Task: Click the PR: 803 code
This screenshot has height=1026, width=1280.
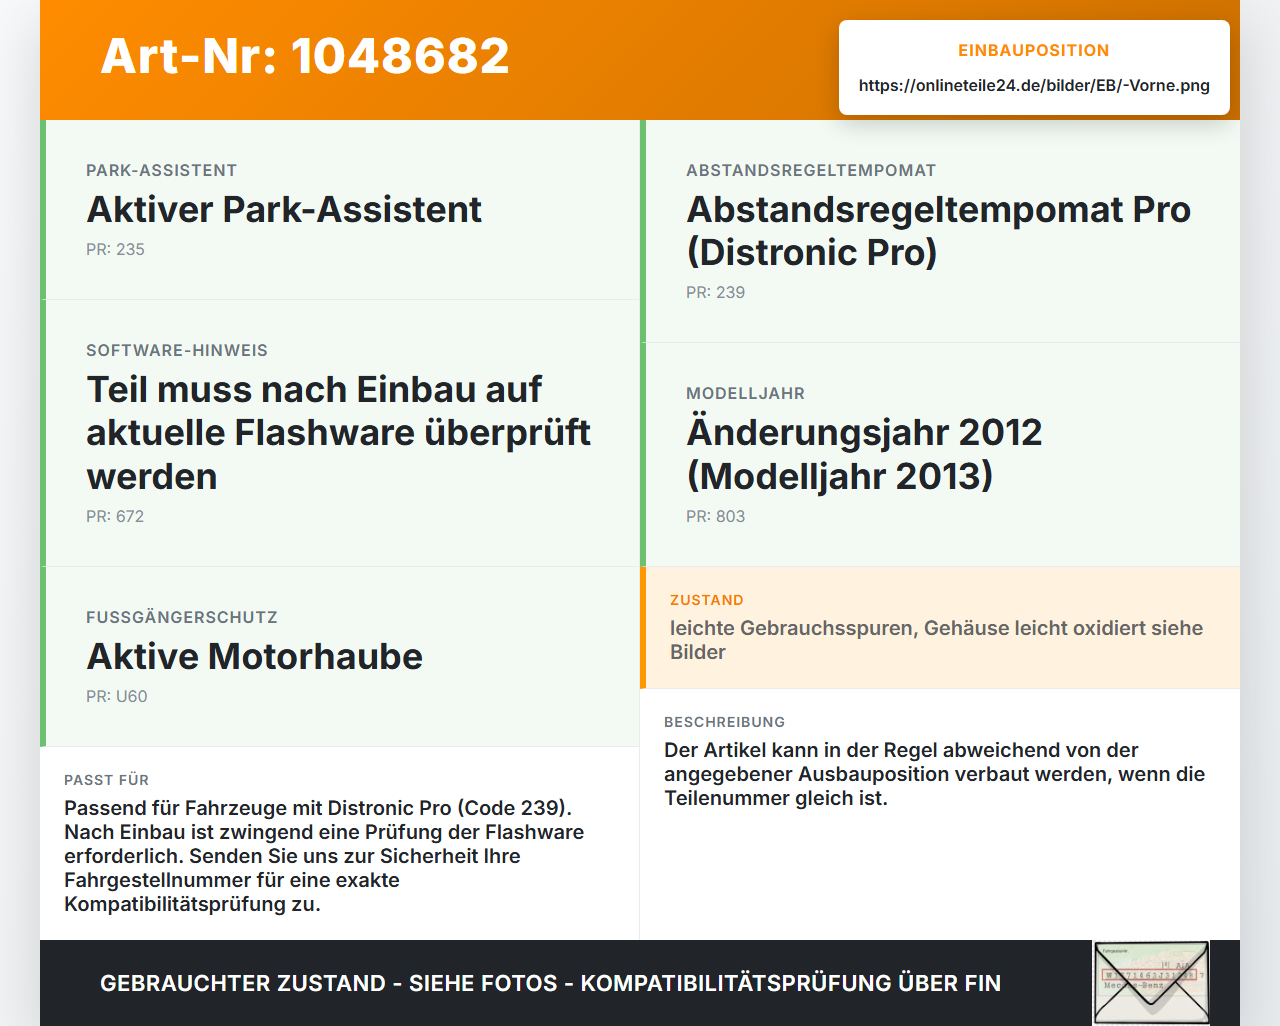Action: click(x=715, y=516)
